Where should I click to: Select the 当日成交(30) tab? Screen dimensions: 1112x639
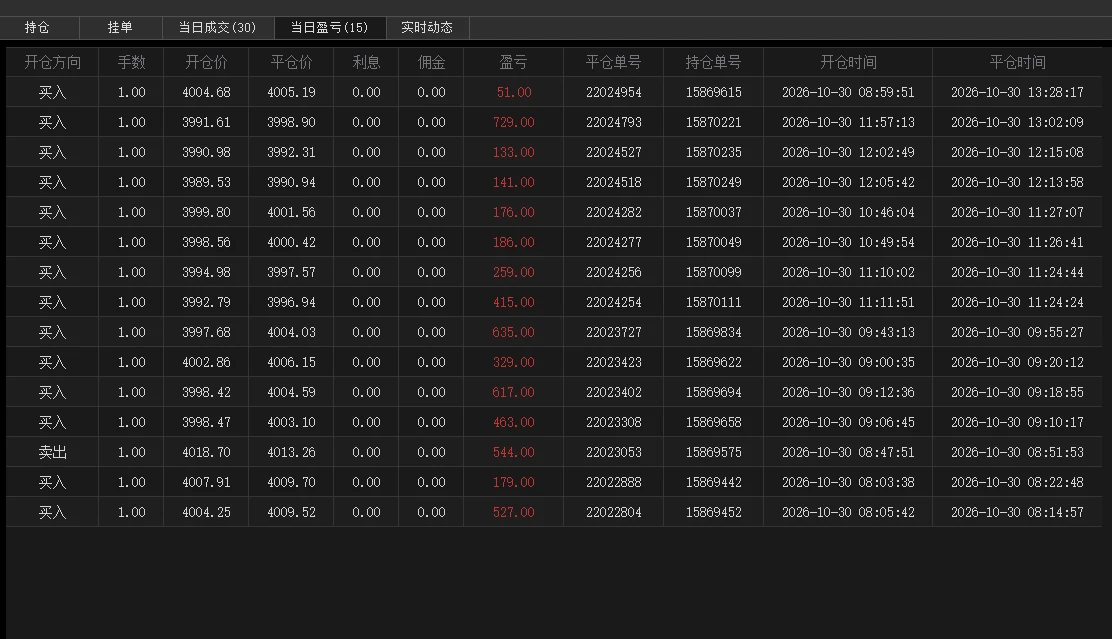pos(217,28)
